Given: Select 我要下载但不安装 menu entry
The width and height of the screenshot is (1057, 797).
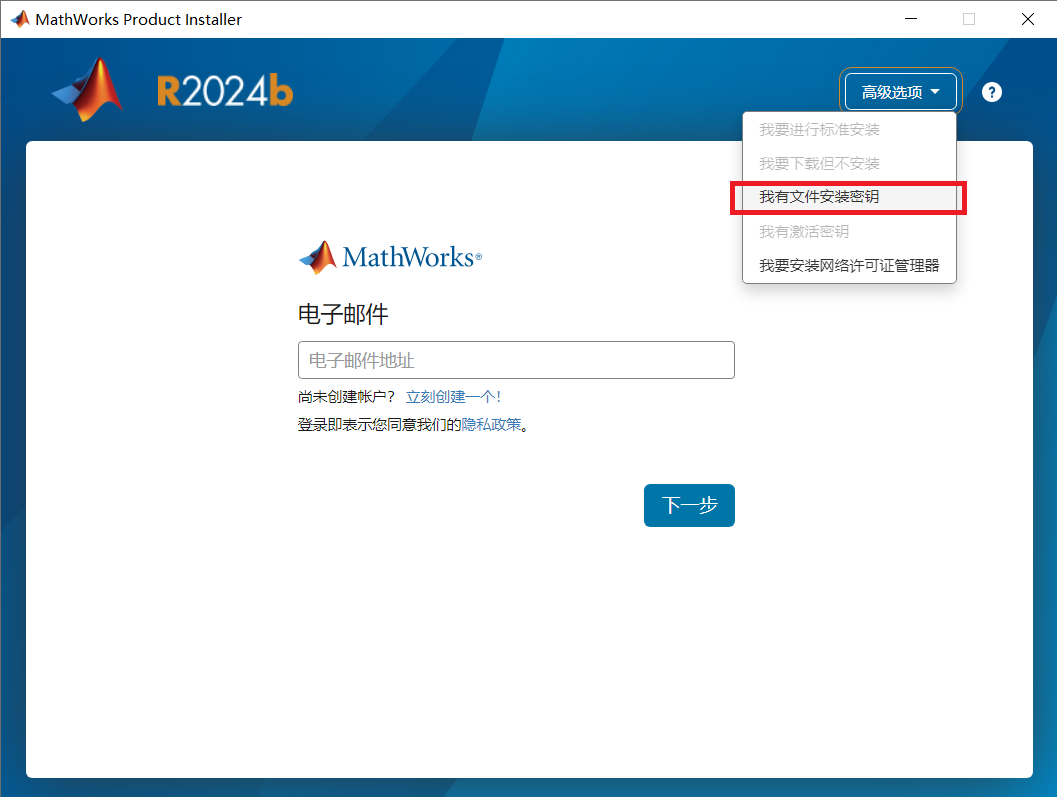Looking at the screenshot, I should (x=849, y=164).
